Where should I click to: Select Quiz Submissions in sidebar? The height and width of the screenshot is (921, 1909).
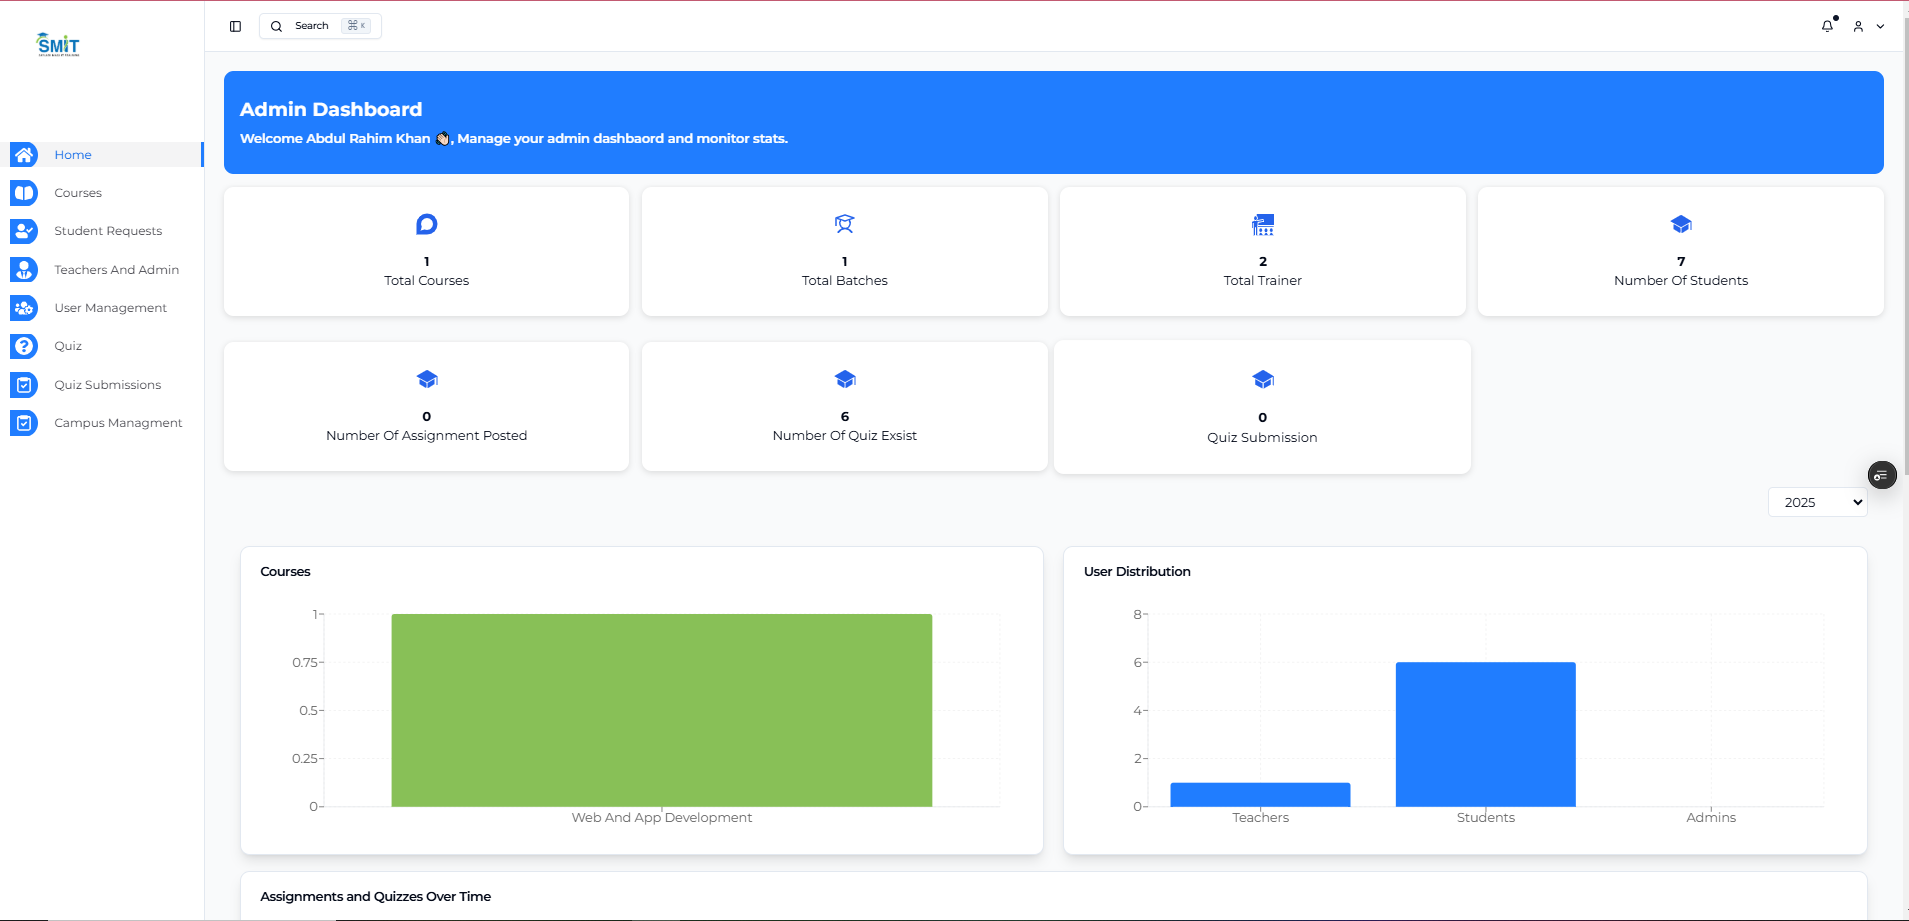(108, 385)
